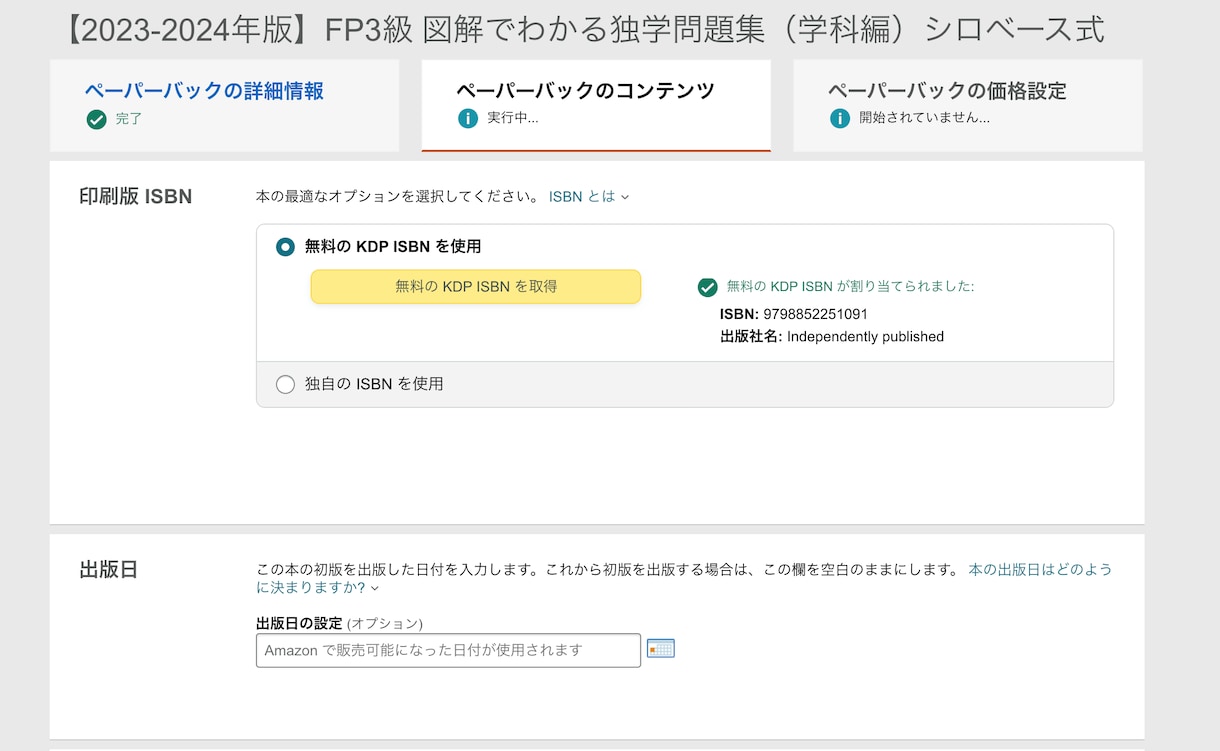1220x751 pixels.
Task: Click the book title heading FP3級
Action: 583,30
